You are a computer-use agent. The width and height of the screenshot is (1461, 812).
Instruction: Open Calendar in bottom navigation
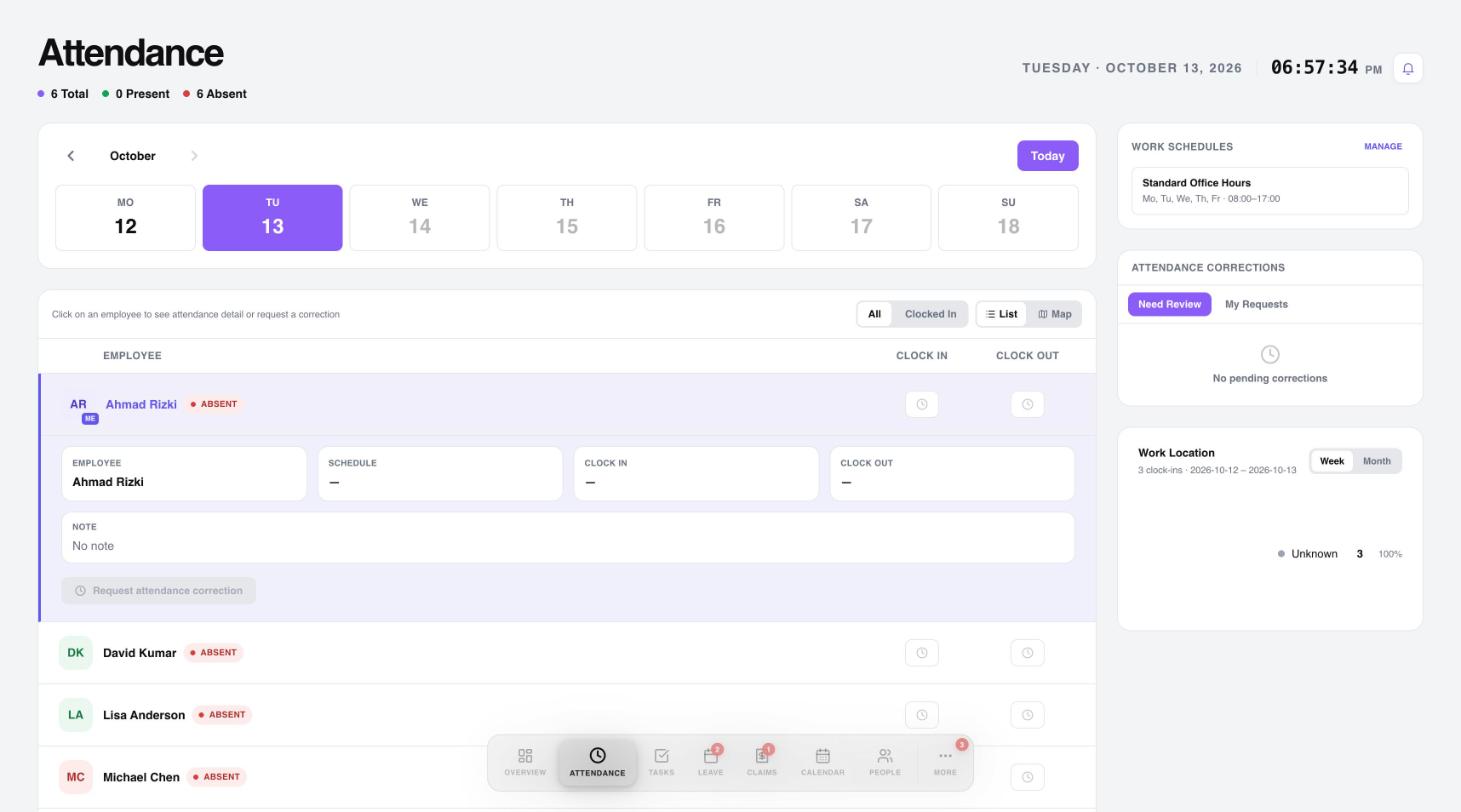pyautogui.click(x=822, y=762)
